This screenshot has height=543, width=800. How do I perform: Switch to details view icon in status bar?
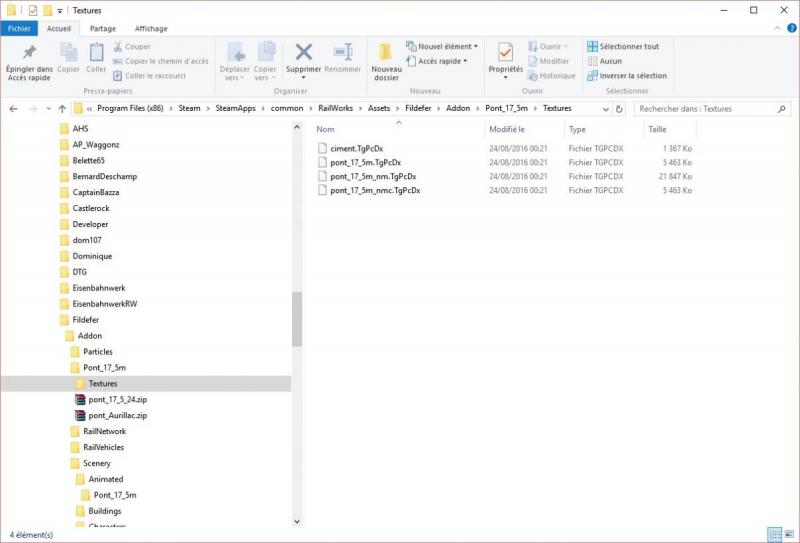[x=774, y=534]
